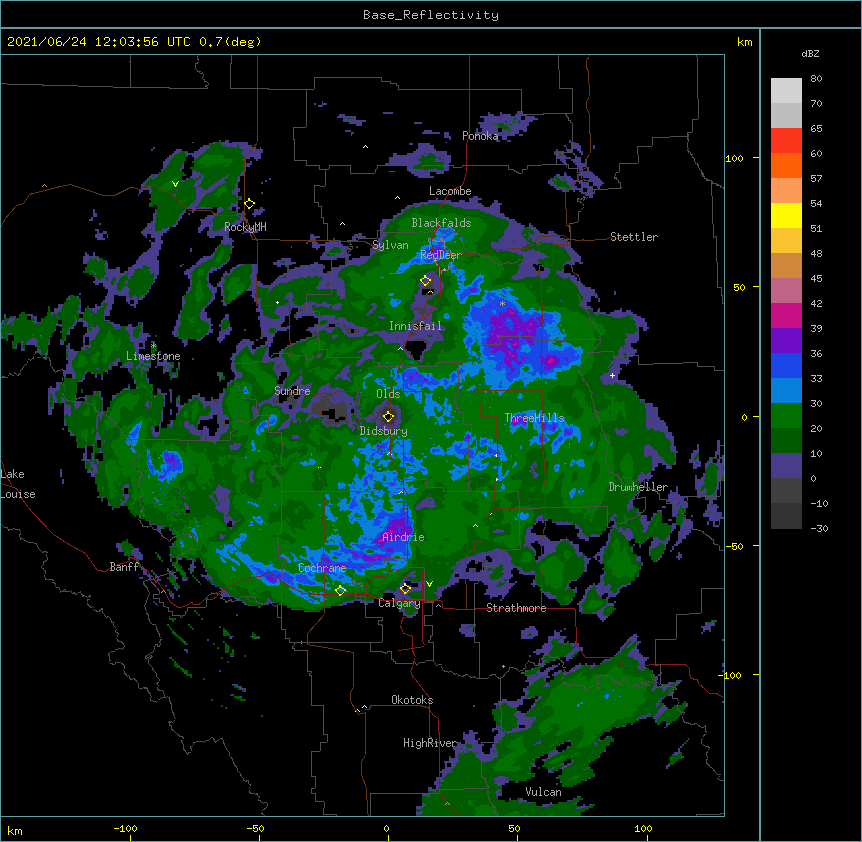Image resolution: width=862 pixels, height=842 pixels.
Task: Click the yellow diamond marker near RockyMH
Action: [249, 204]
